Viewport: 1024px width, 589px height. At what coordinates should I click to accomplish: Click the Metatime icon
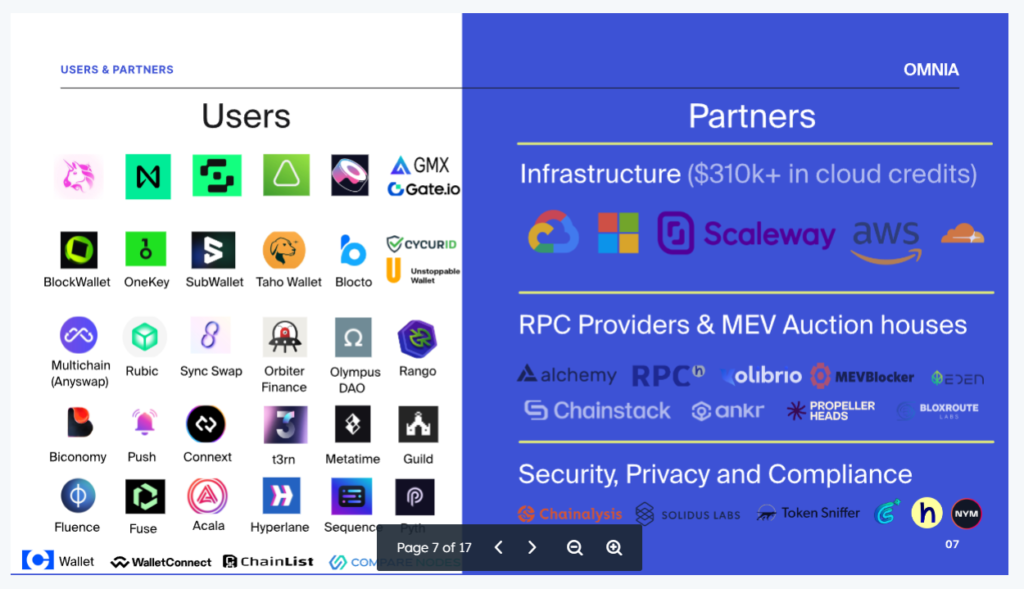(353, 424)
